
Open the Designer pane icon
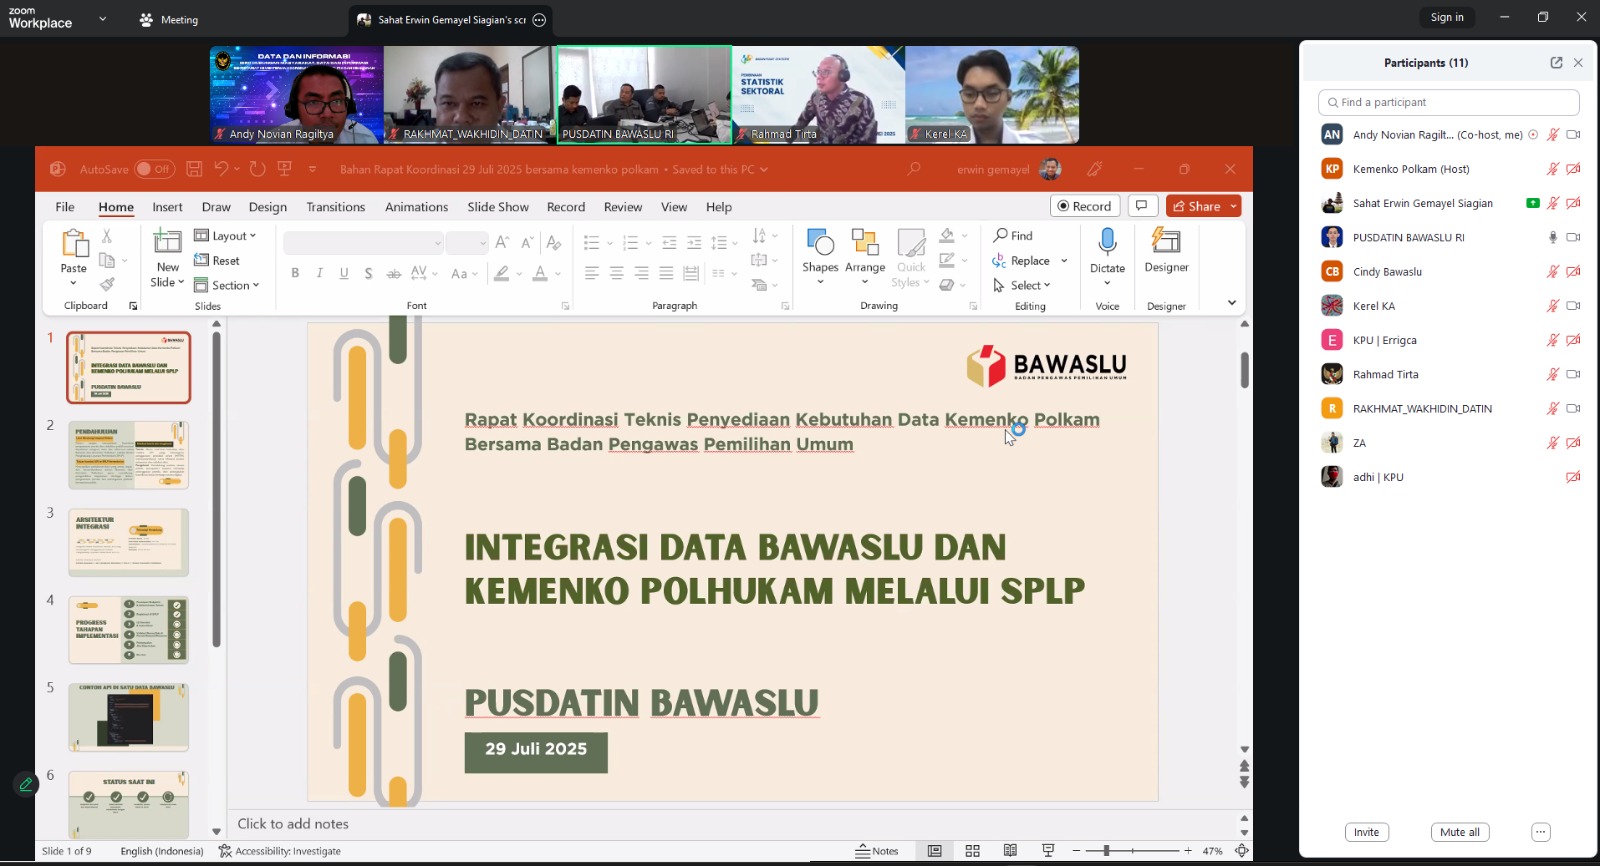point(1166,241)
